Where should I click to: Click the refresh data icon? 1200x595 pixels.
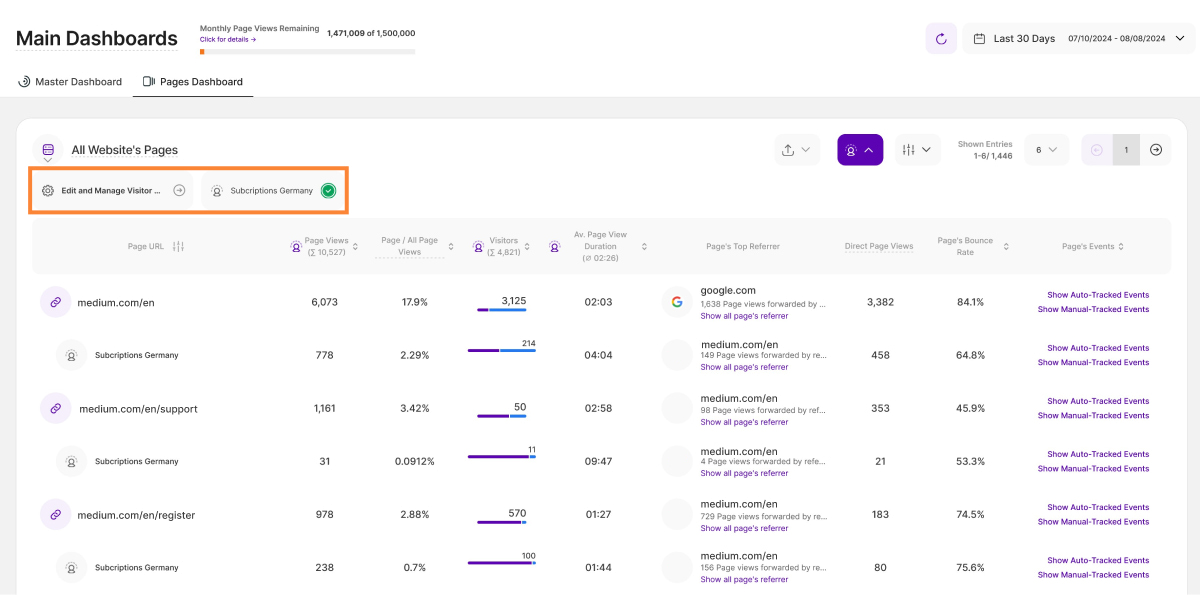(x=940, y=39)
